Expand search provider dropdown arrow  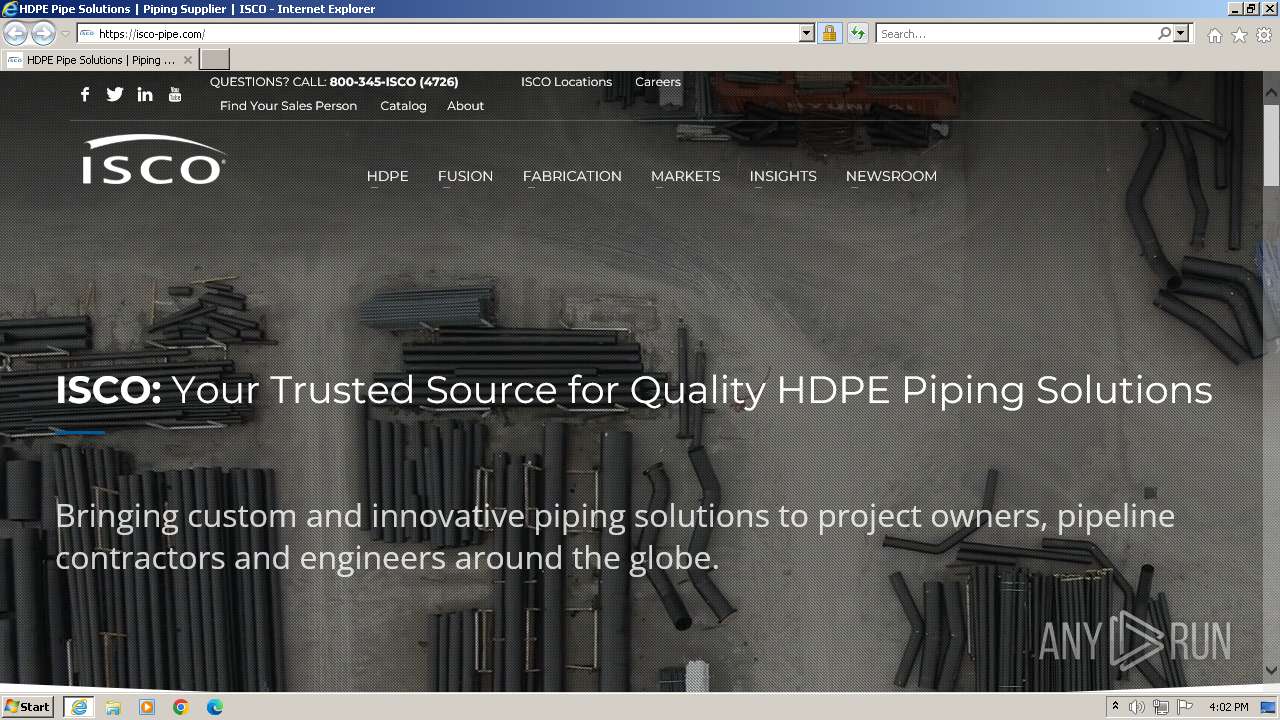click(x=1182, y=33)
